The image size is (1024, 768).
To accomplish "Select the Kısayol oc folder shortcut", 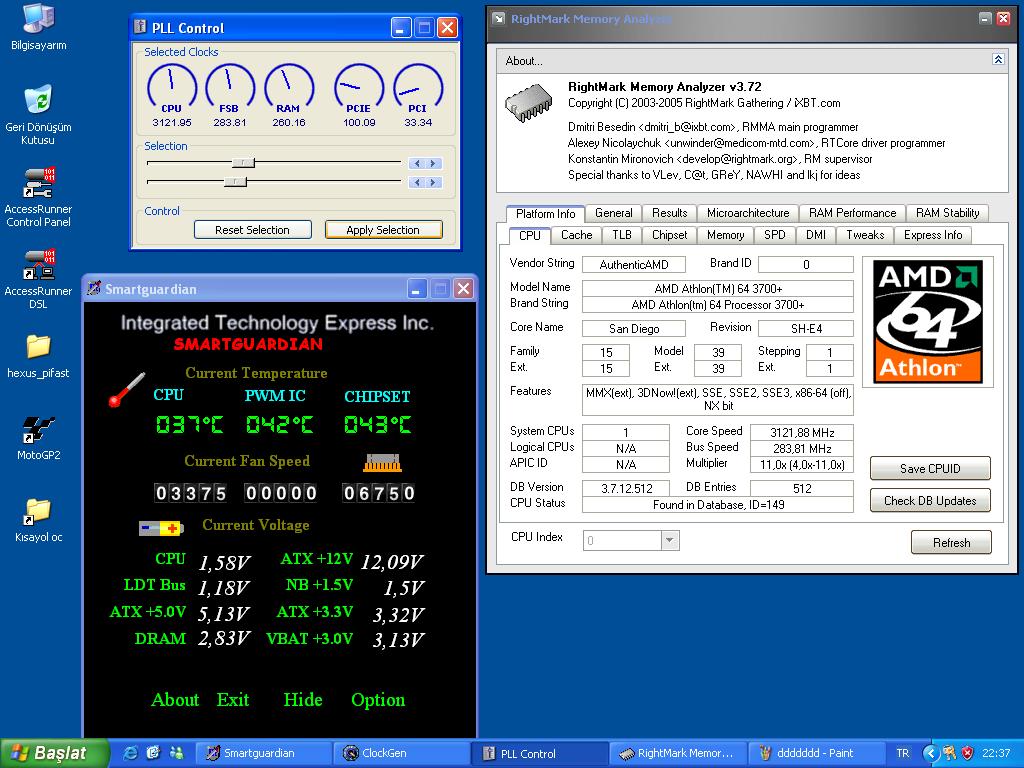I will 38,520.
